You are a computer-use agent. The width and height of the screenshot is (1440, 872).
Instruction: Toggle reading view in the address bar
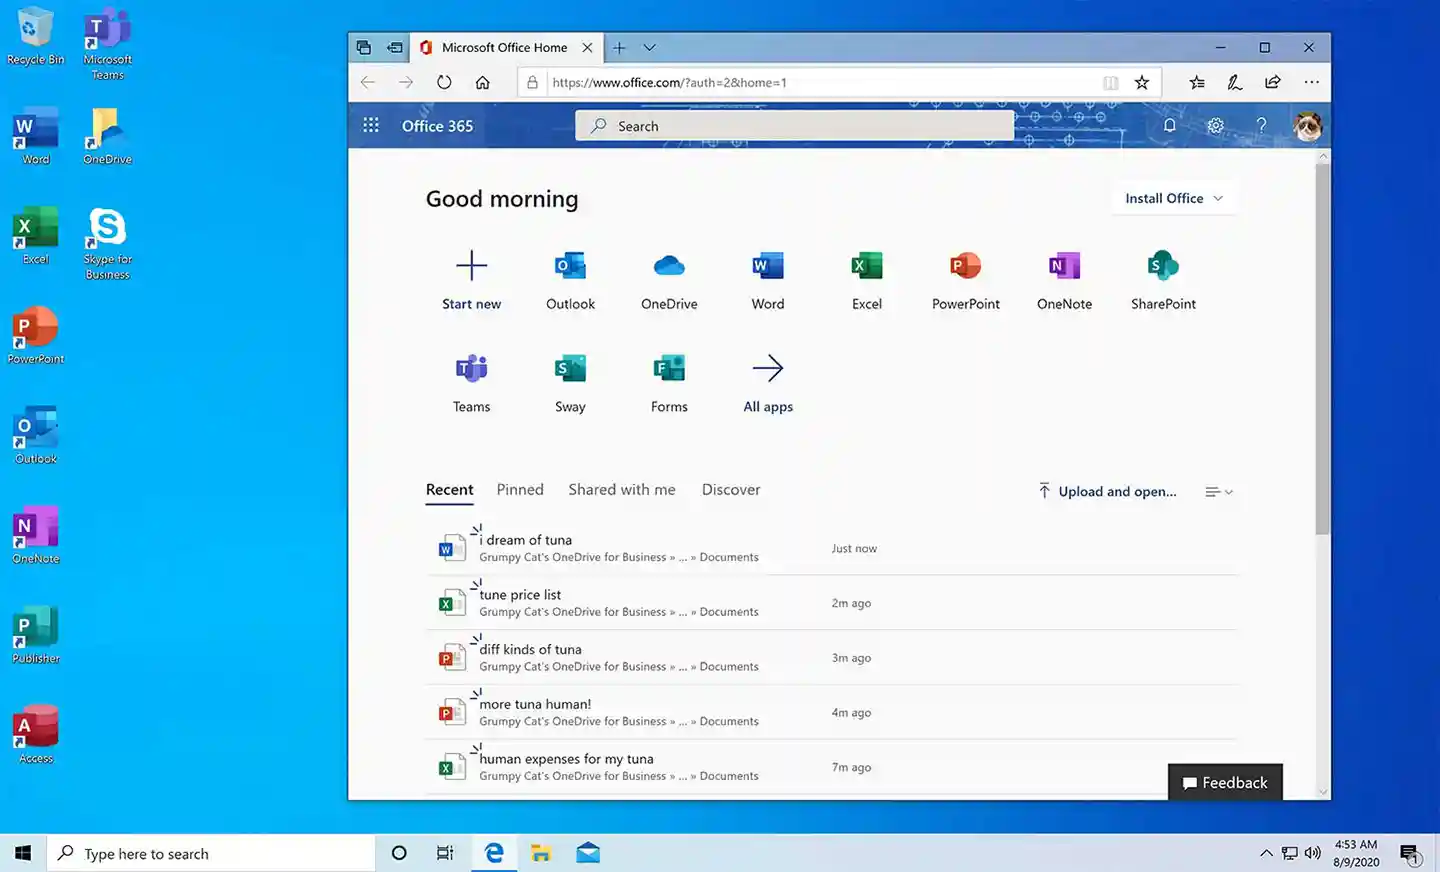tap(1110, 83)
